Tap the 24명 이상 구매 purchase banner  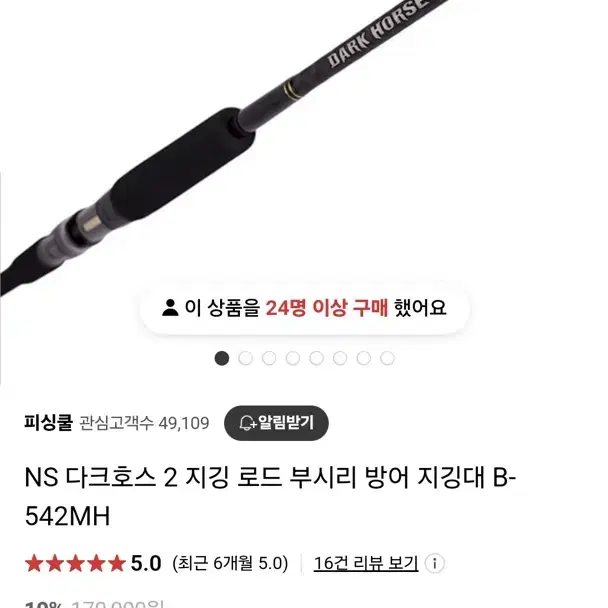(x=305, y=307)
